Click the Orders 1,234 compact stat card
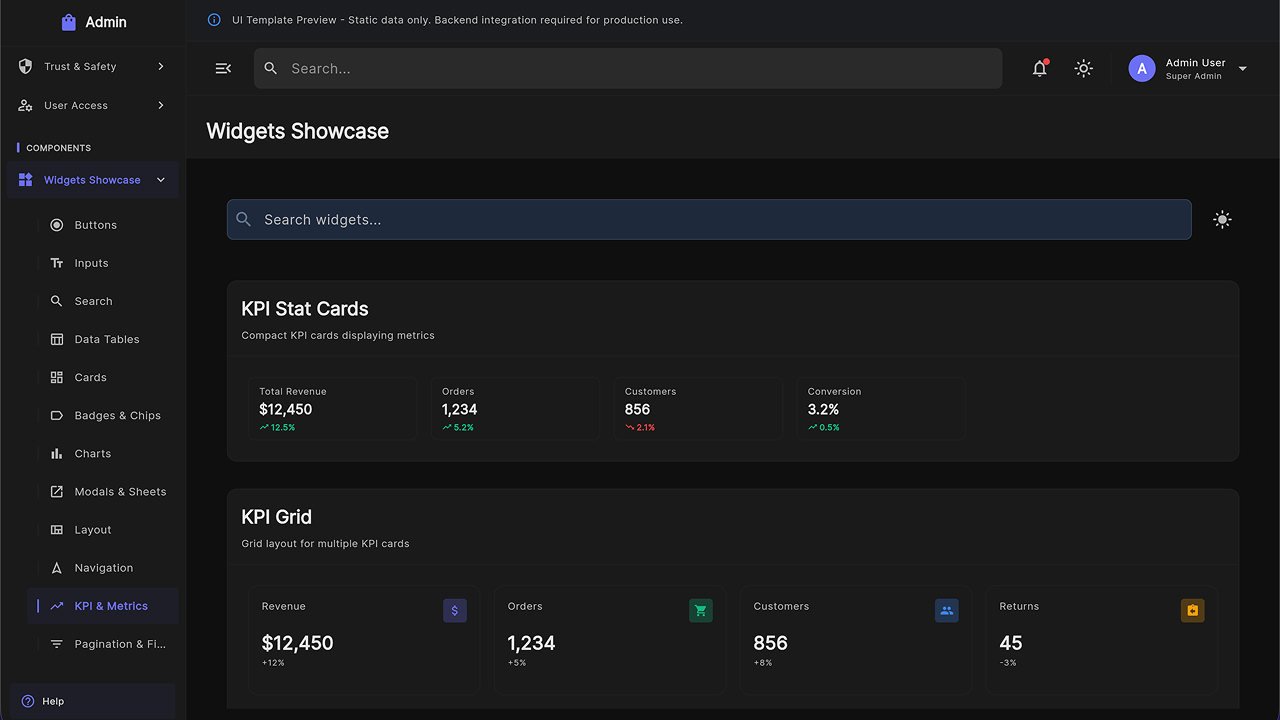This screenshot has height=720, width=1280. (516, 408)
